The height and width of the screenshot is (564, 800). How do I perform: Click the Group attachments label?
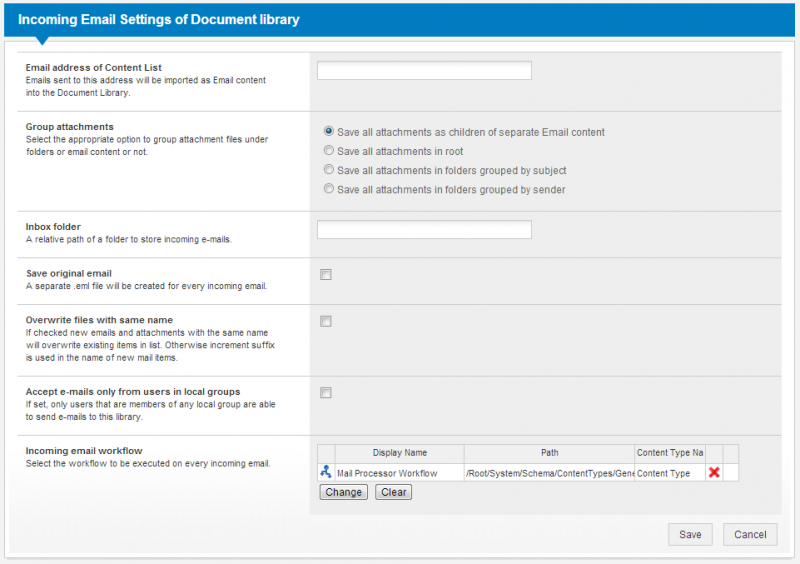pyautogui.click(x=70, y=127)
